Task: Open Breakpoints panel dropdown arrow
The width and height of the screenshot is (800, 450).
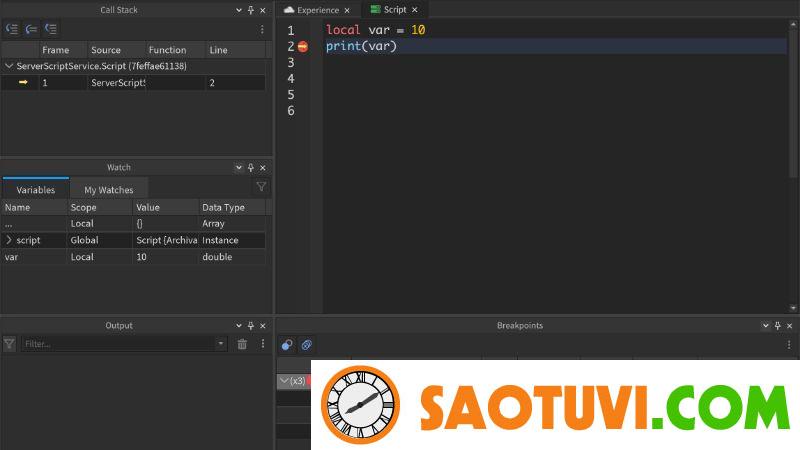Action: click(x=765, y=326)
